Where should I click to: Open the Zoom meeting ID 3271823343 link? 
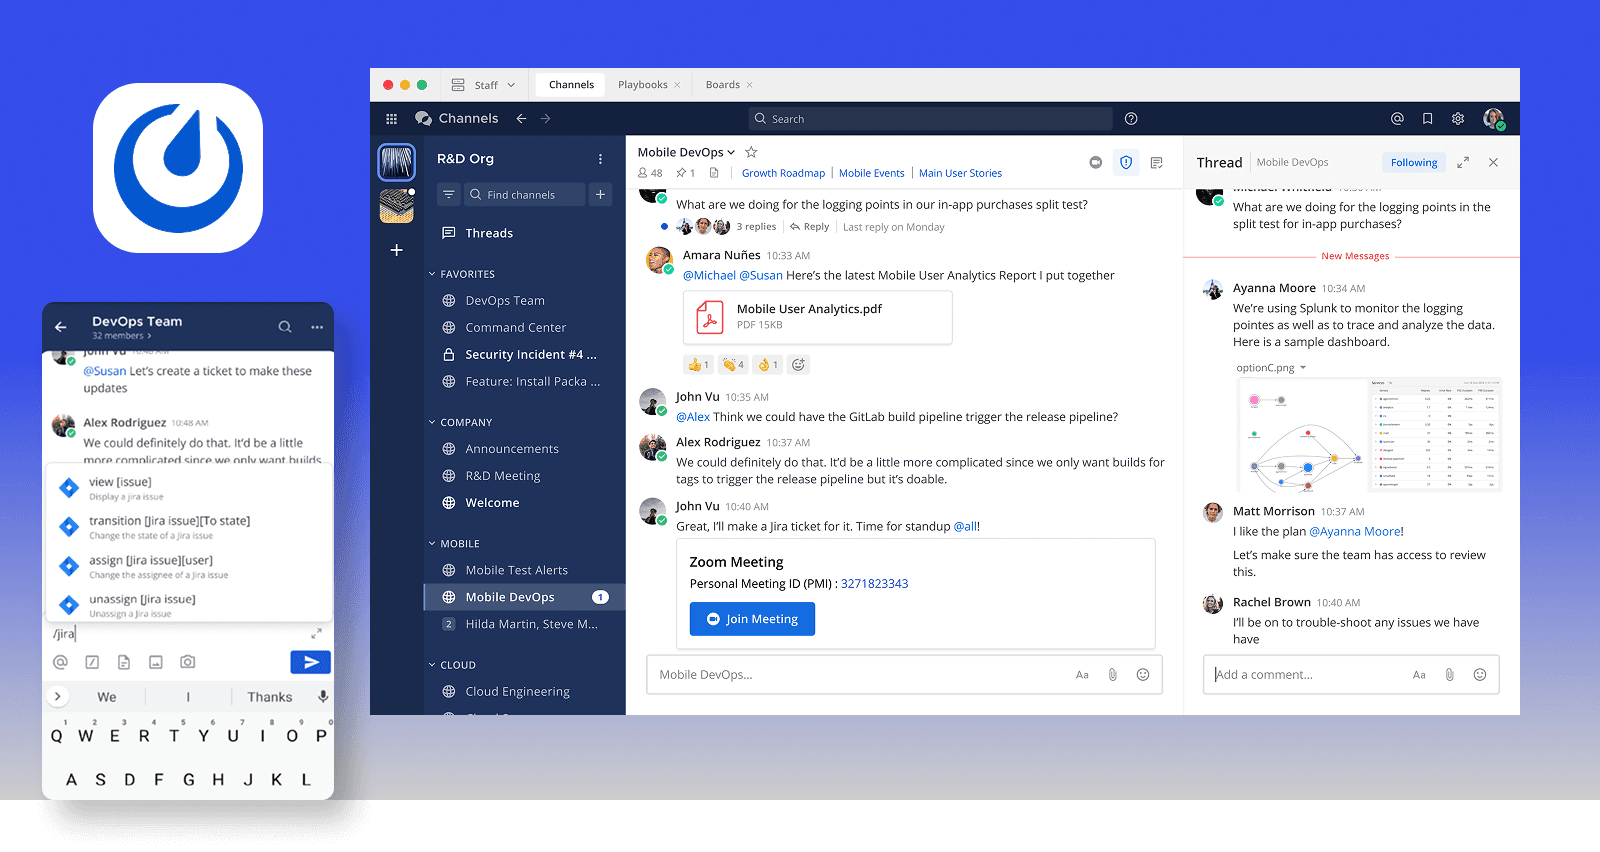[874, 584]
